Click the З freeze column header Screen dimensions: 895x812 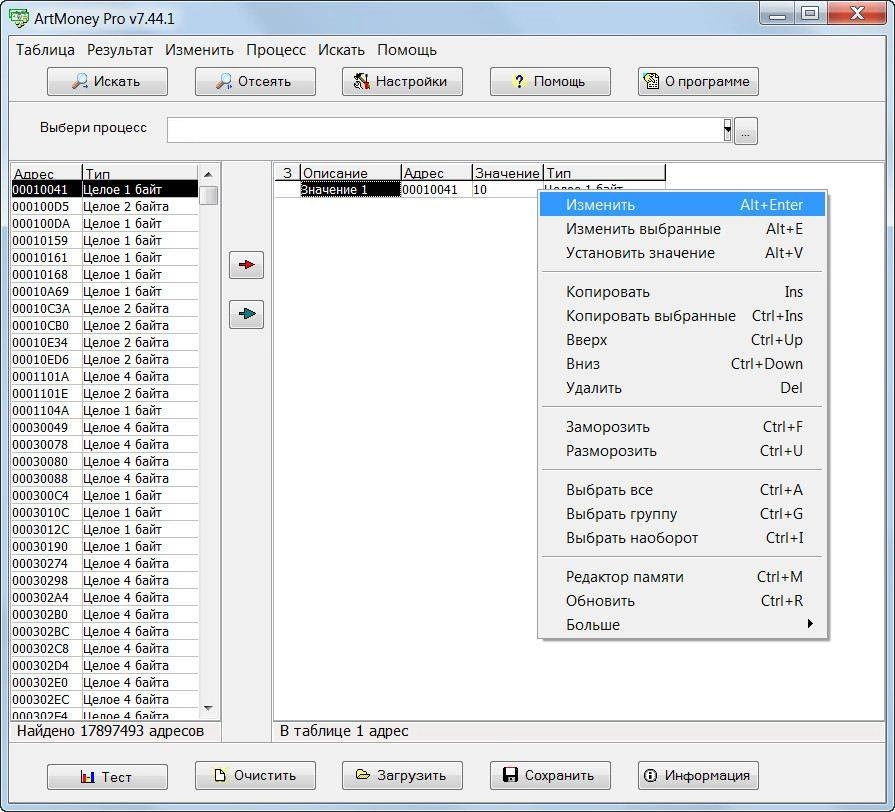coord(287,173)
